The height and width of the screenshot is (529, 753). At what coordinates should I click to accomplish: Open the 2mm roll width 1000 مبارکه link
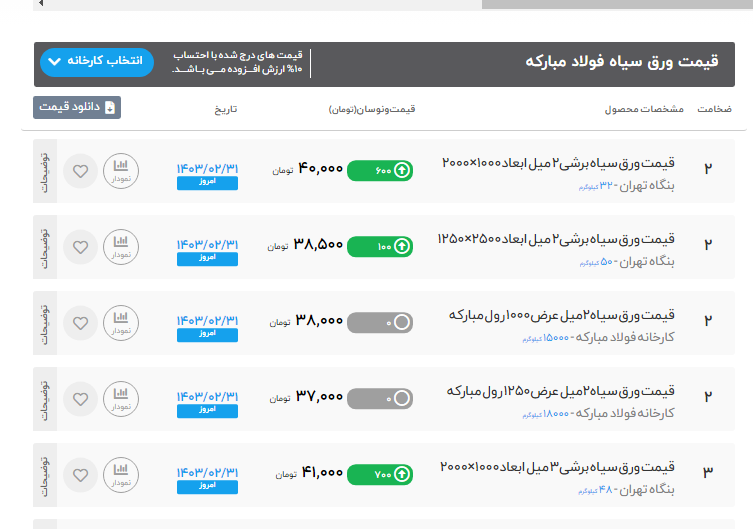562,315
